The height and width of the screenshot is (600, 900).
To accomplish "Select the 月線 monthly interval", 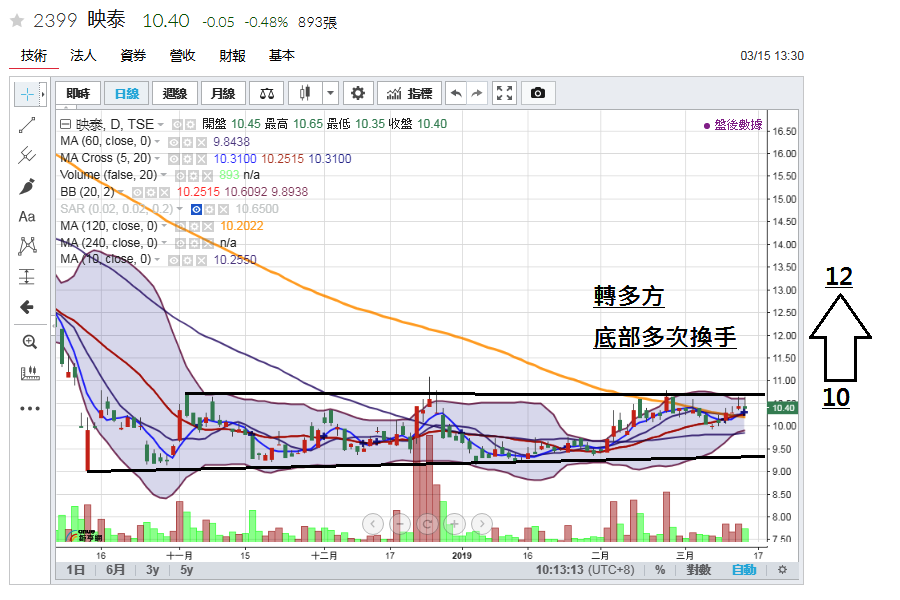I will coord(223,93).
